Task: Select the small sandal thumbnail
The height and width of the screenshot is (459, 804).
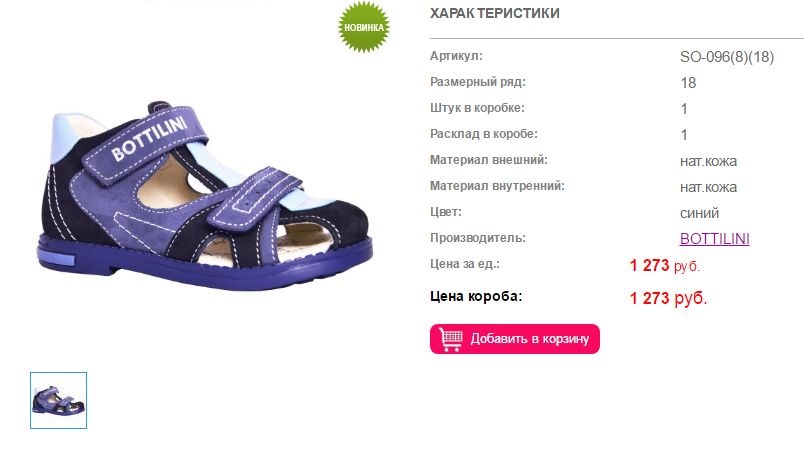Action: [58, 401]
